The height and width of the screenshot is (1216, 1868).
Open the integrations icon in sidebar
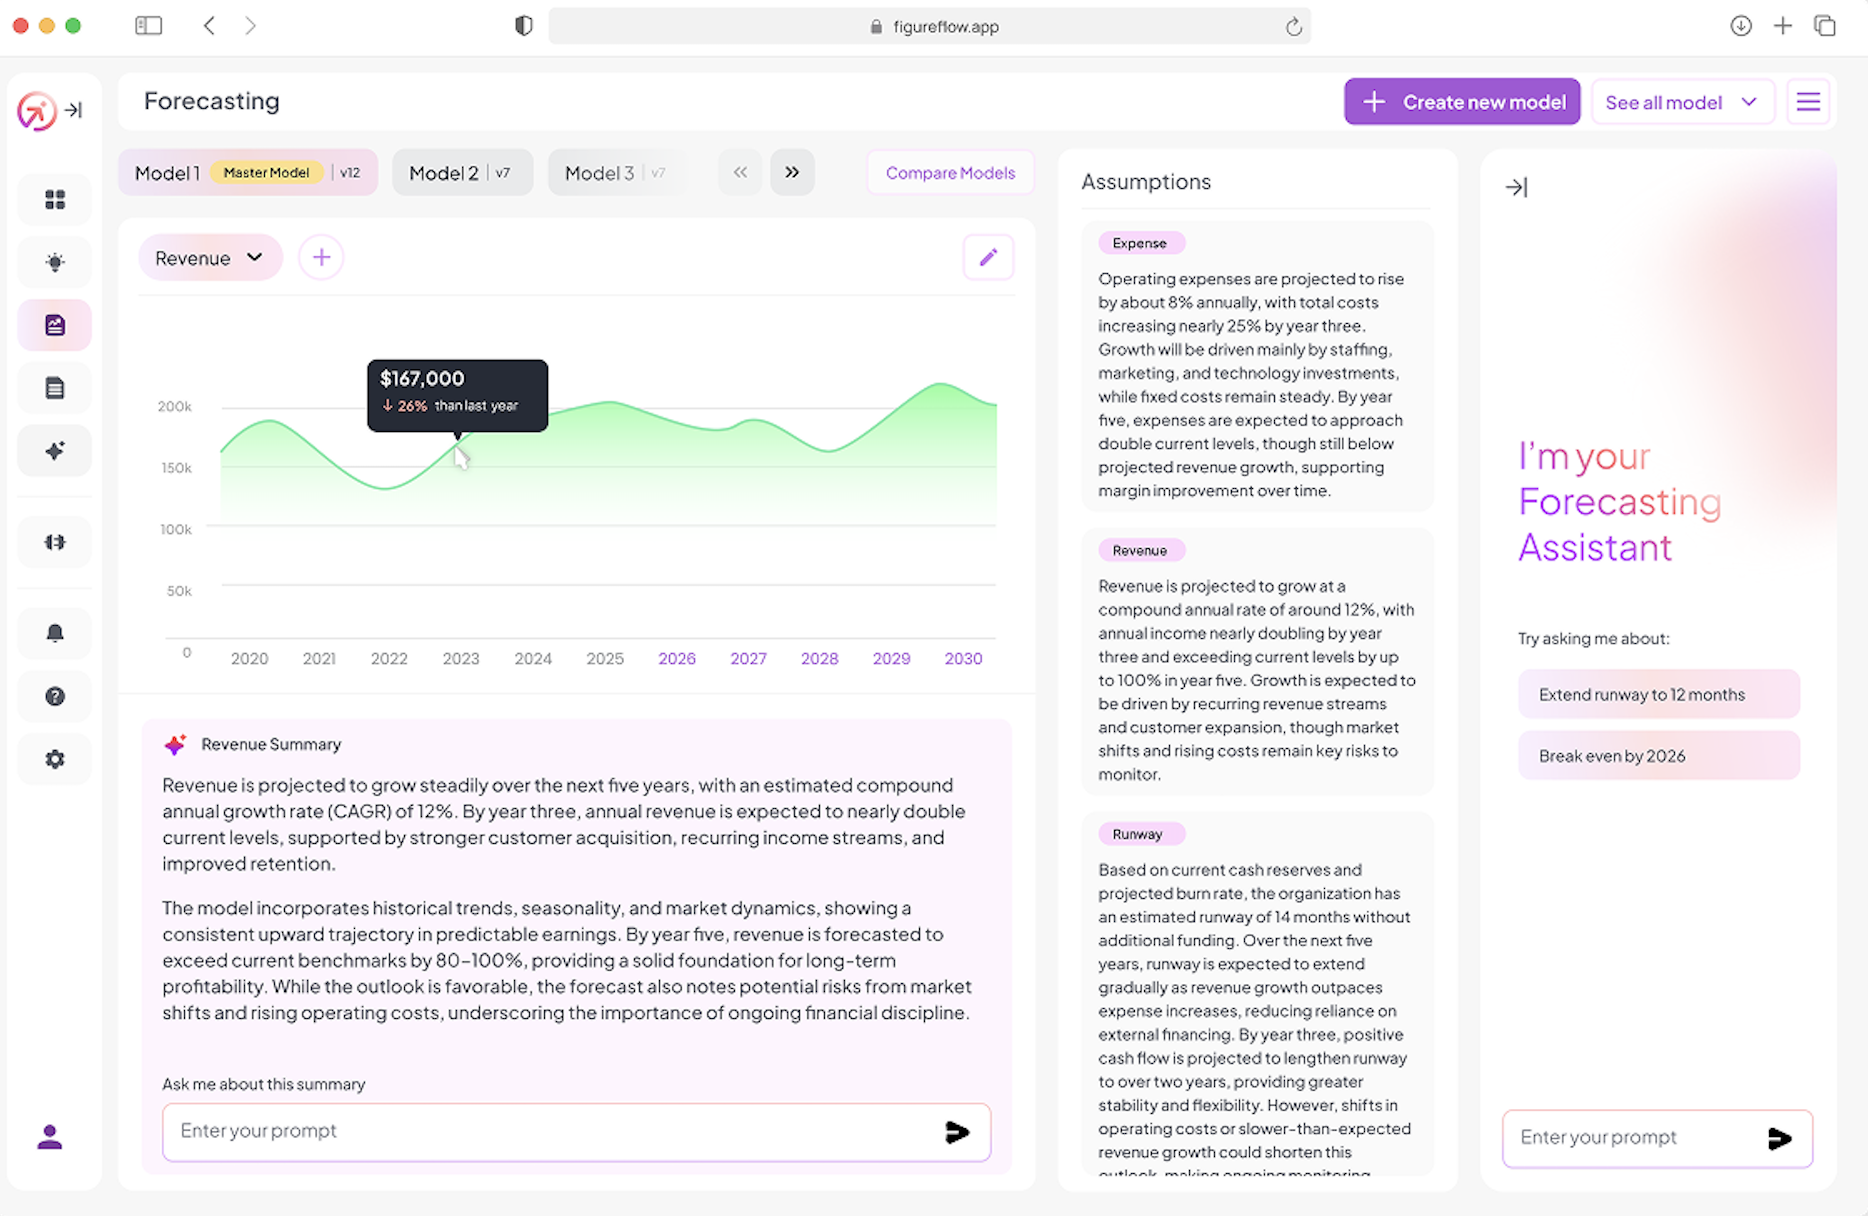(x=55, y=542)
